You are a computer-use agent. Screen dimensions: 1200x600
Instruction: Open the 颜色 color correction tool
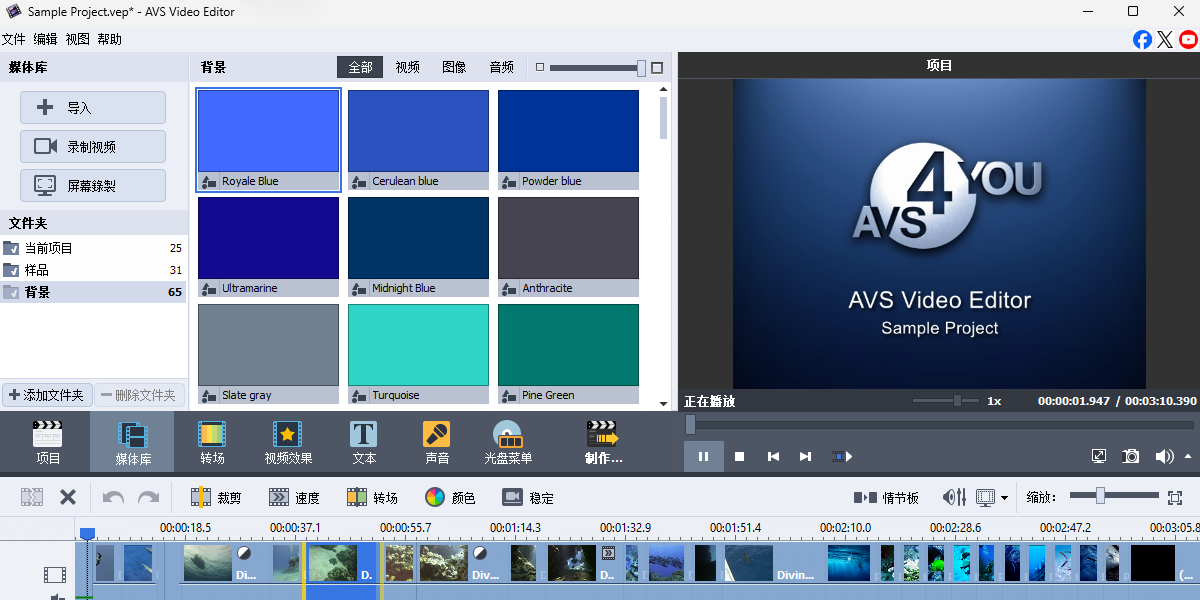click(x=450, y=497)
